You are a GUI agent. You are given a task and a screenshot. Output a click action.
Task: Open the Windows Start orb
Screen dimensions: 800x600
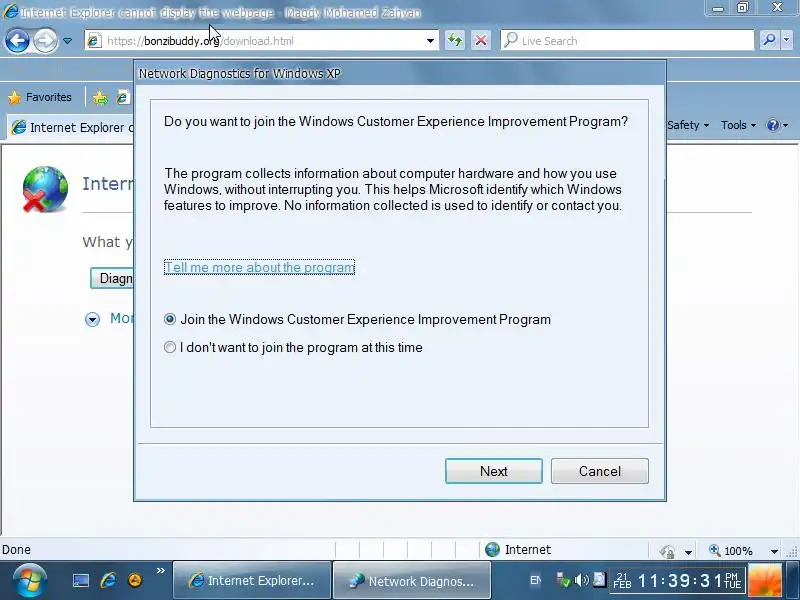coord(30,580)
